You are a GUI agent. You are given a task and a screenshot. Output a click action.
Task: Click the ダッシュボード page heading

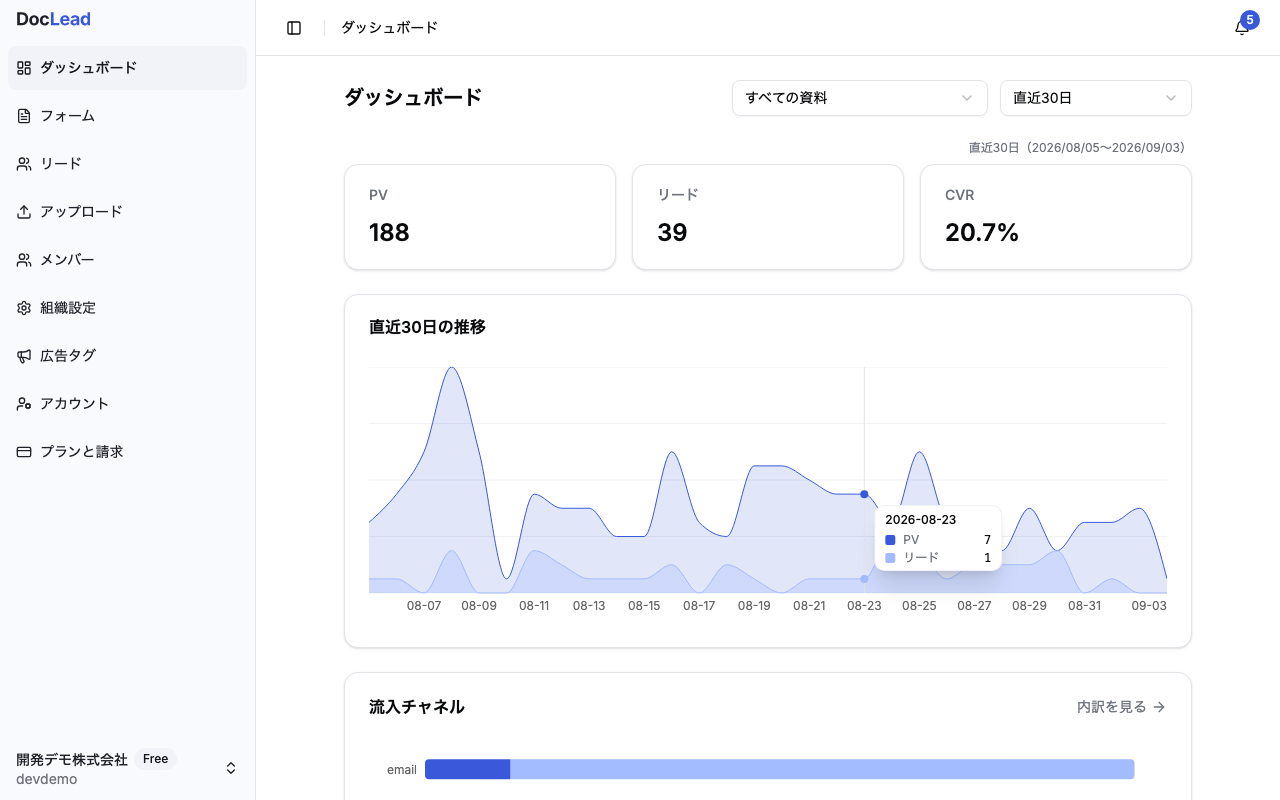(x=413, y=97)
